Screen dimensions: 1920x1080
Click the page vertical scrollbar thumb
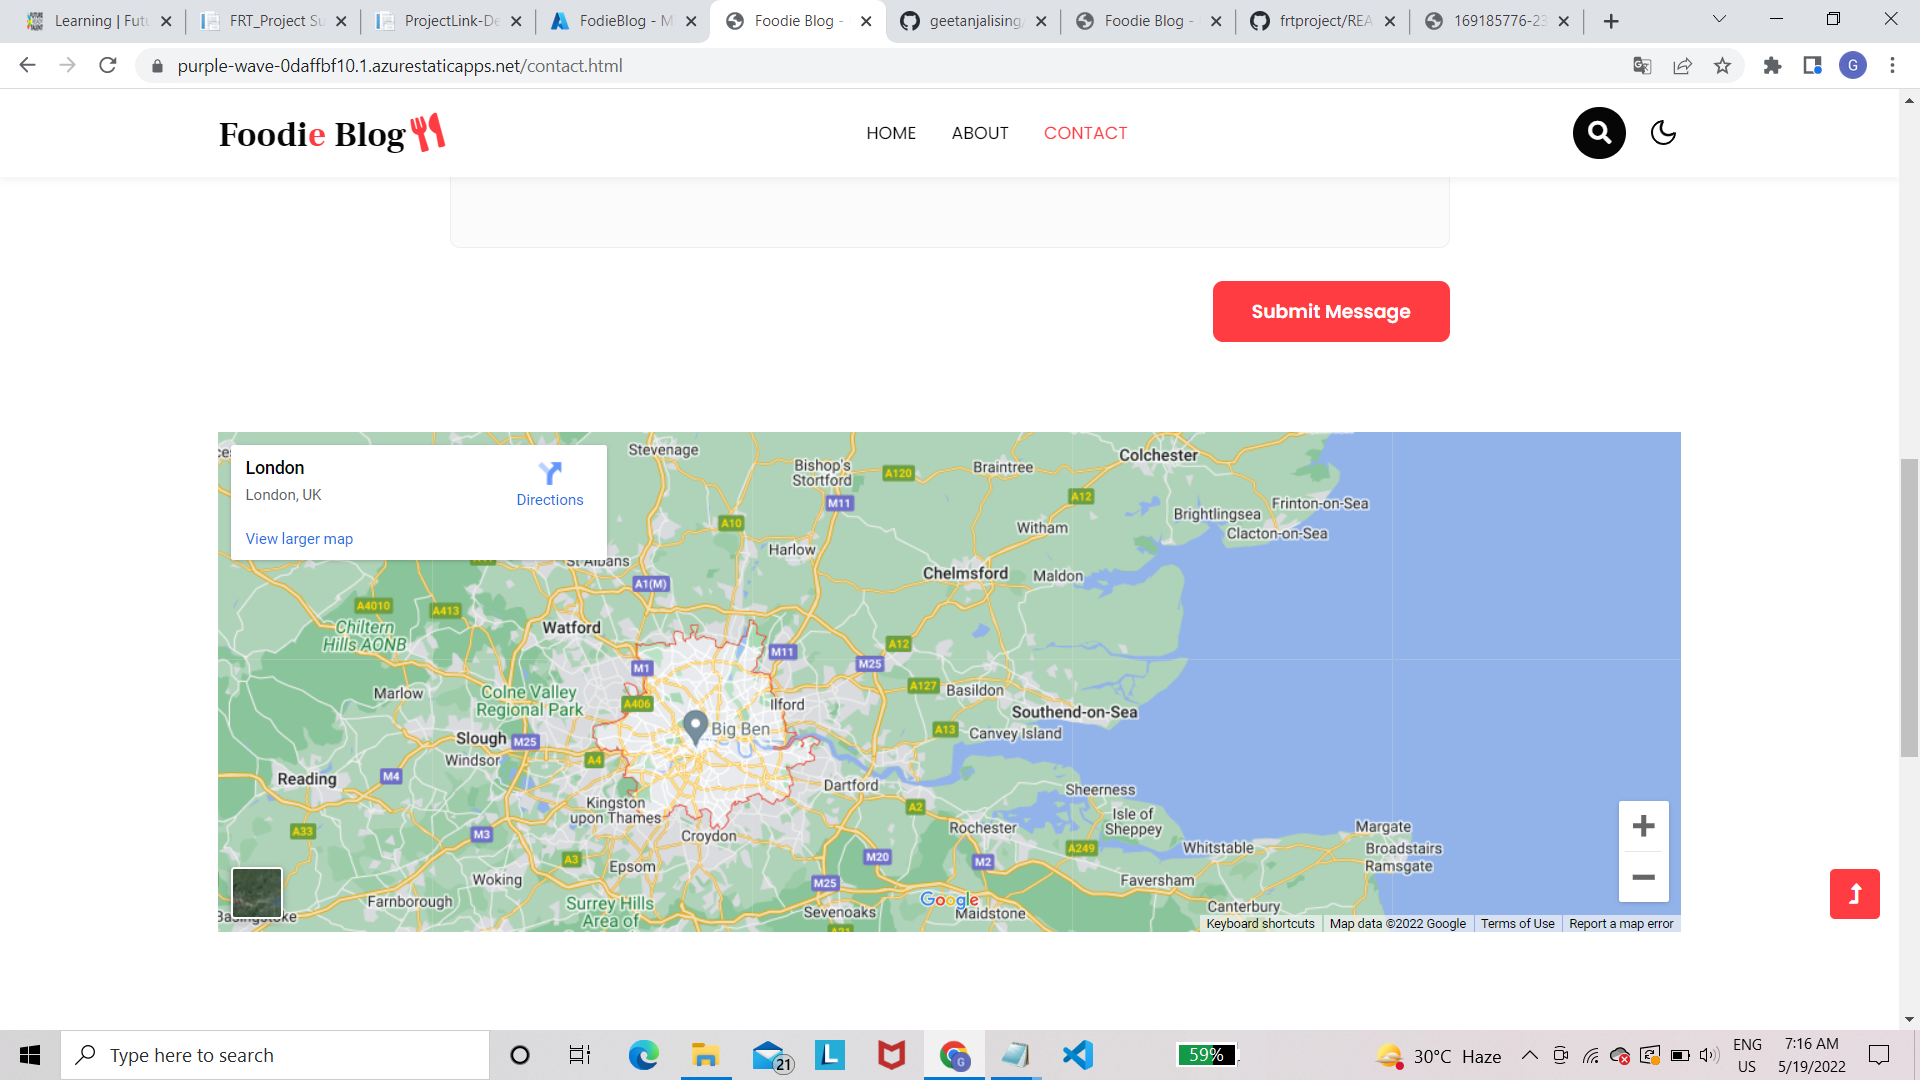coord(1909,607)
